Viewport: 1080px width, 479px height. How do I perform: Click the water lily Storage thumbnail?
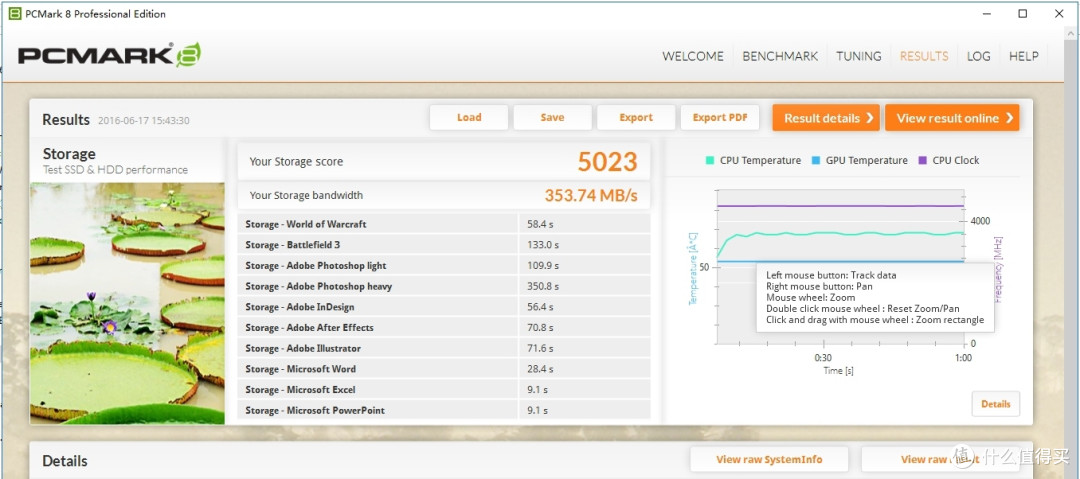coord(127,303)
